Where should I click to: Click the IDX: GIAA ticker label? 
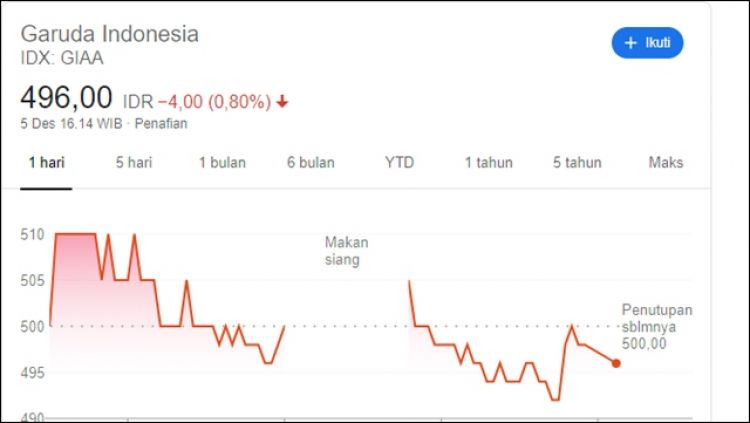click(62, 58)
